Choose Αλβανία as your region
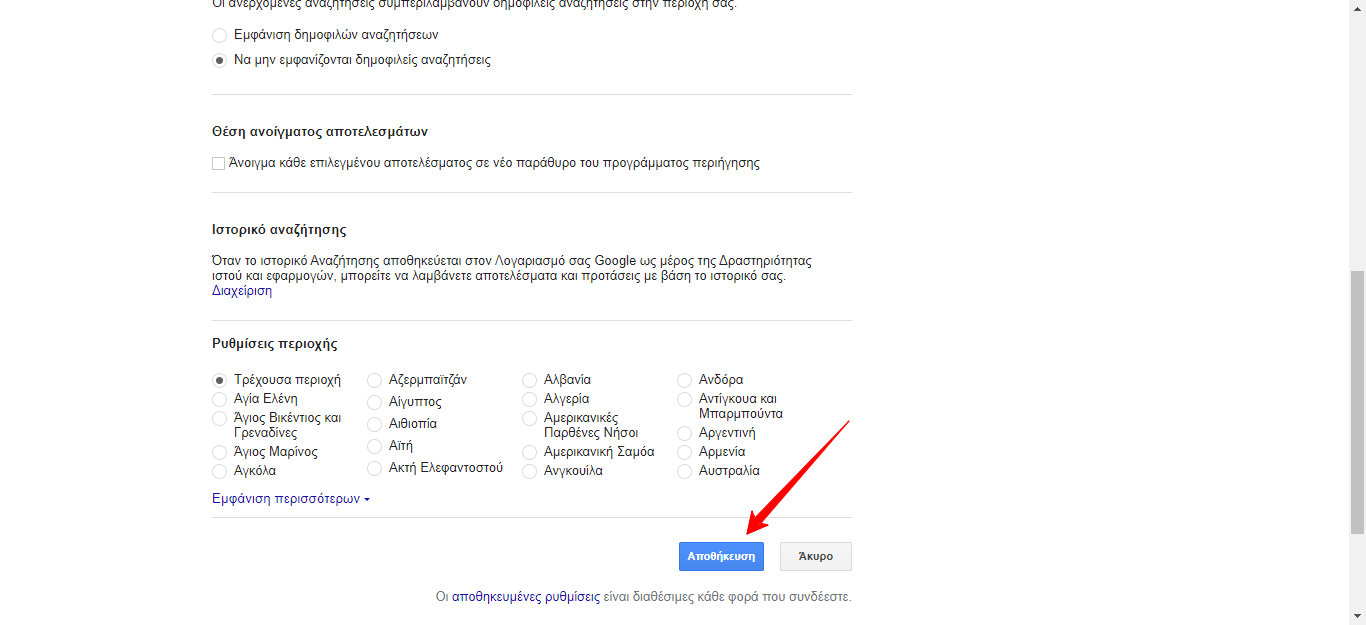 tap(529, 379)
